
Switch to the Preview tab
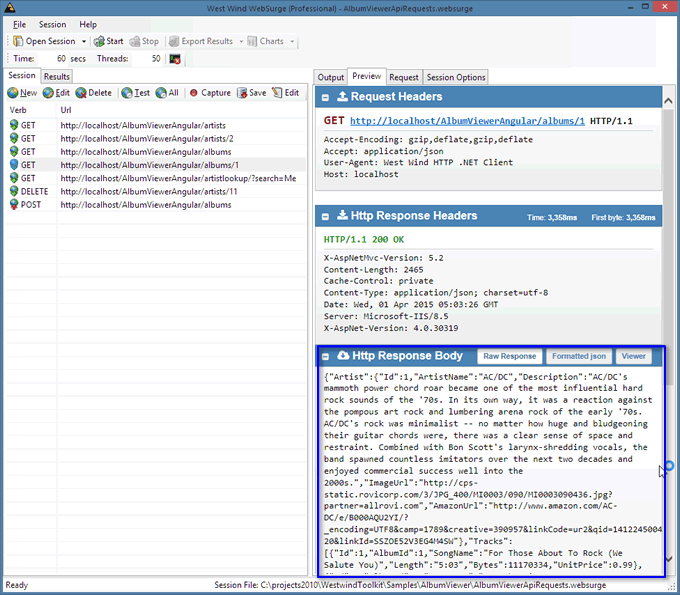coord(366,76)
